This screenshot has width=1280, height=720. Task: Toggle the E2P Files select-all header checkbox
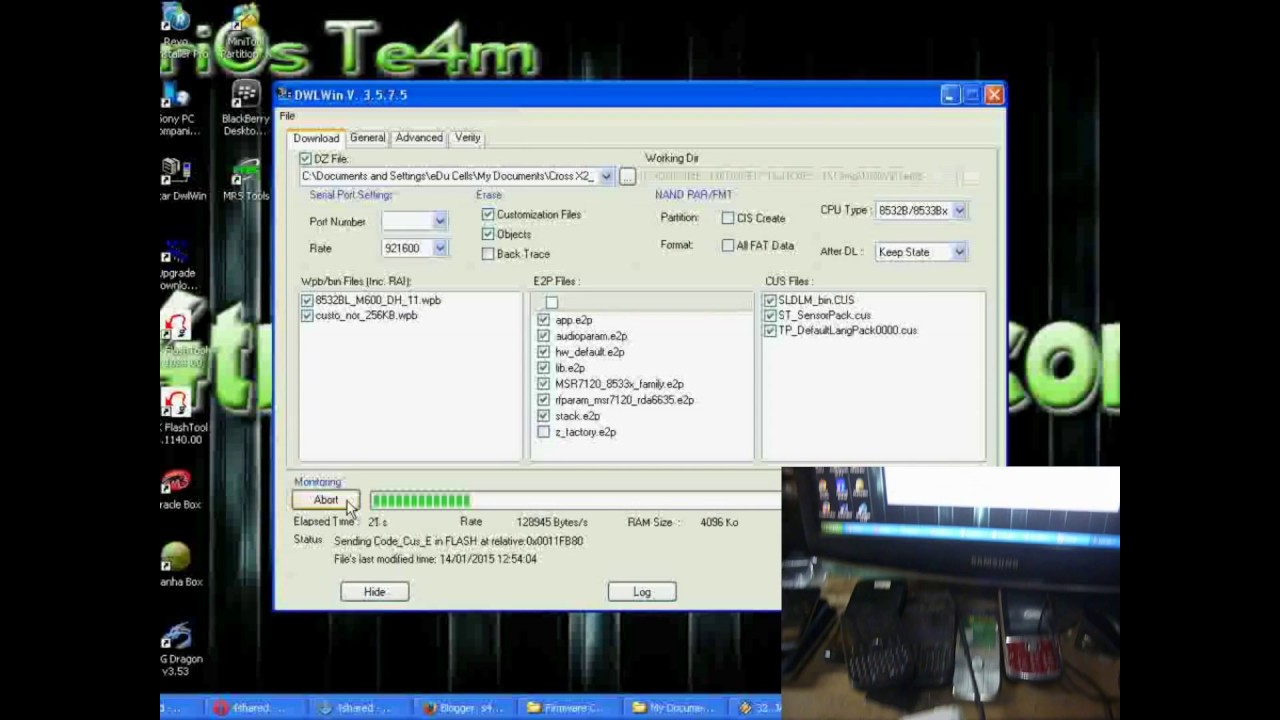click(551, 302)
